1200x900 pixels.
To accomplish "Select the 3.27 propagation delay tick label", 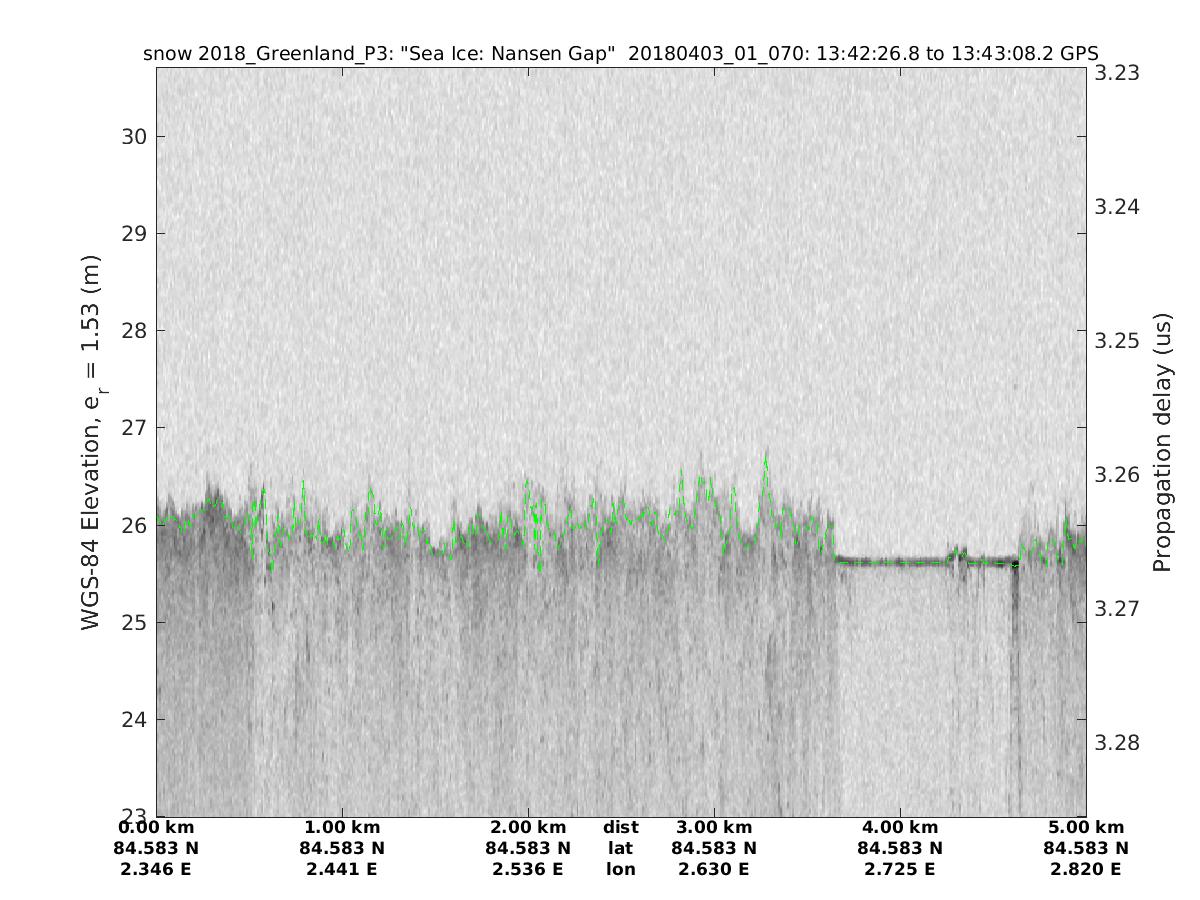I will (x=1117, y=609).
